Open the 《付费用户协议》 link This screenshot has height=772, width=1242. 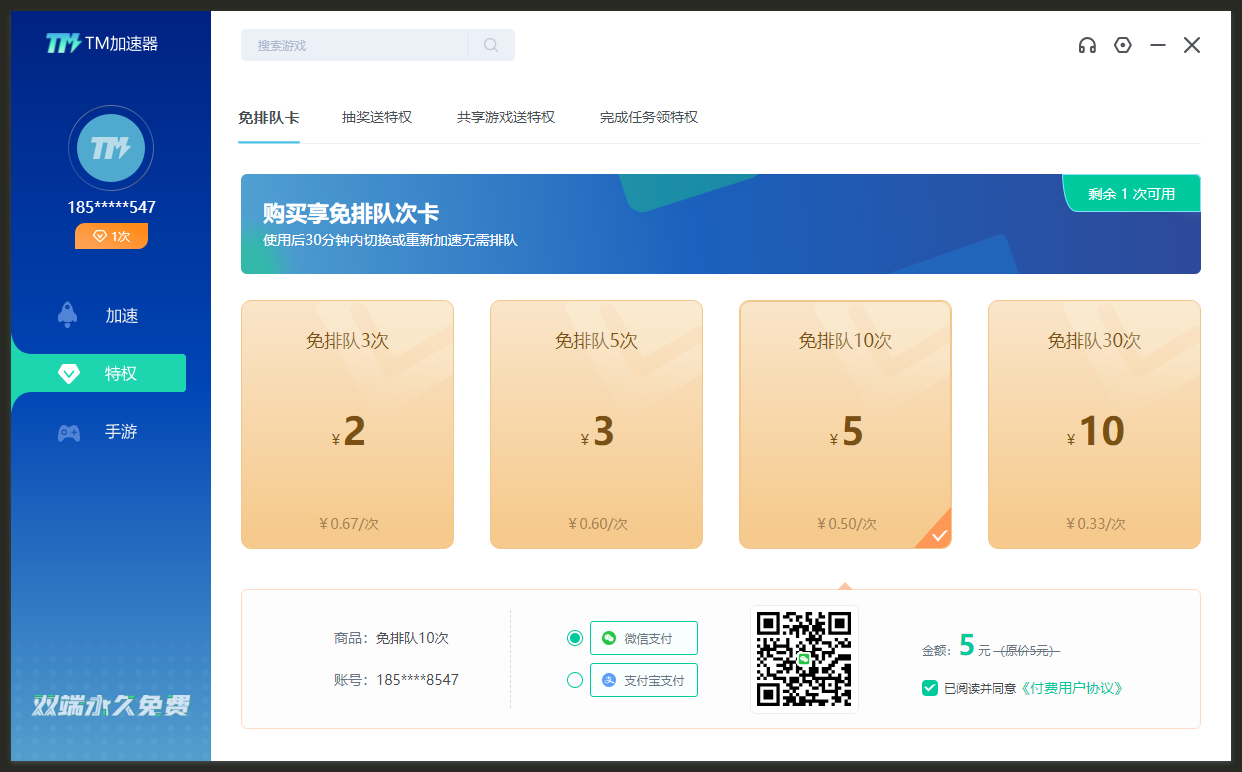point(1072,688)
